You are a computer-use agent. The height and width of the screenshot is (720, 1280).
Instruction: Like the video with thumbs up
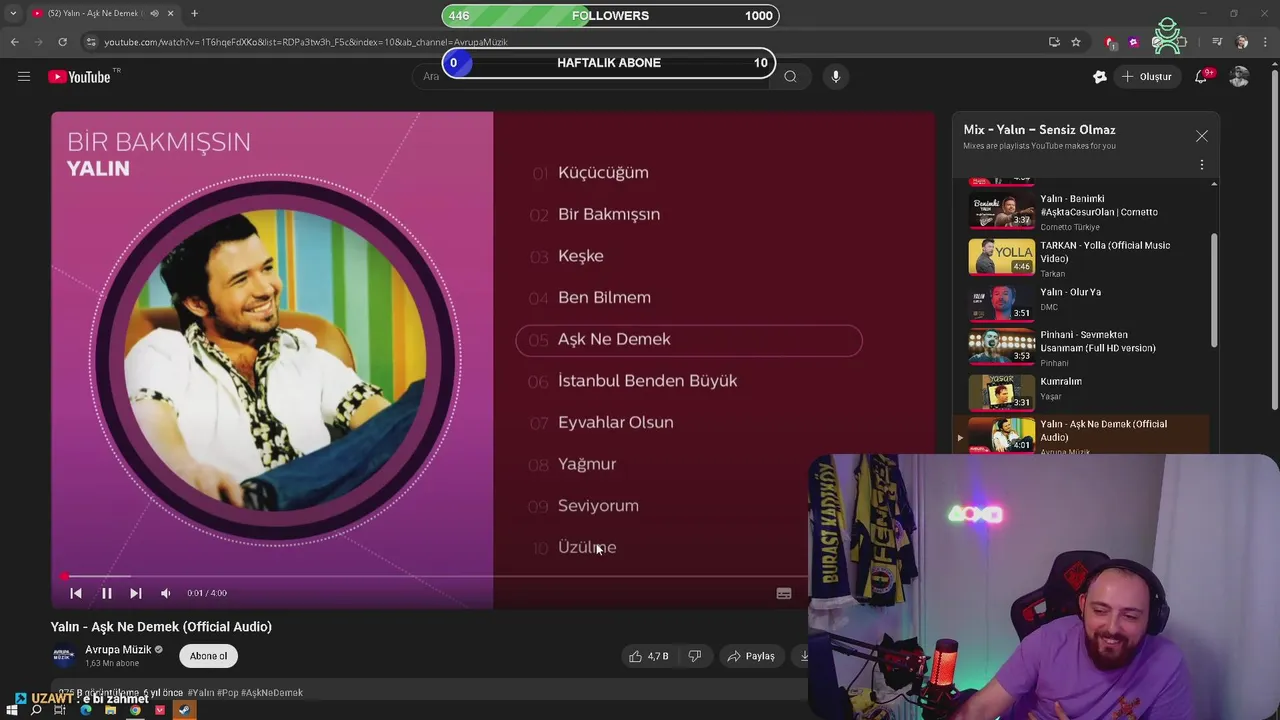[648, 656]
